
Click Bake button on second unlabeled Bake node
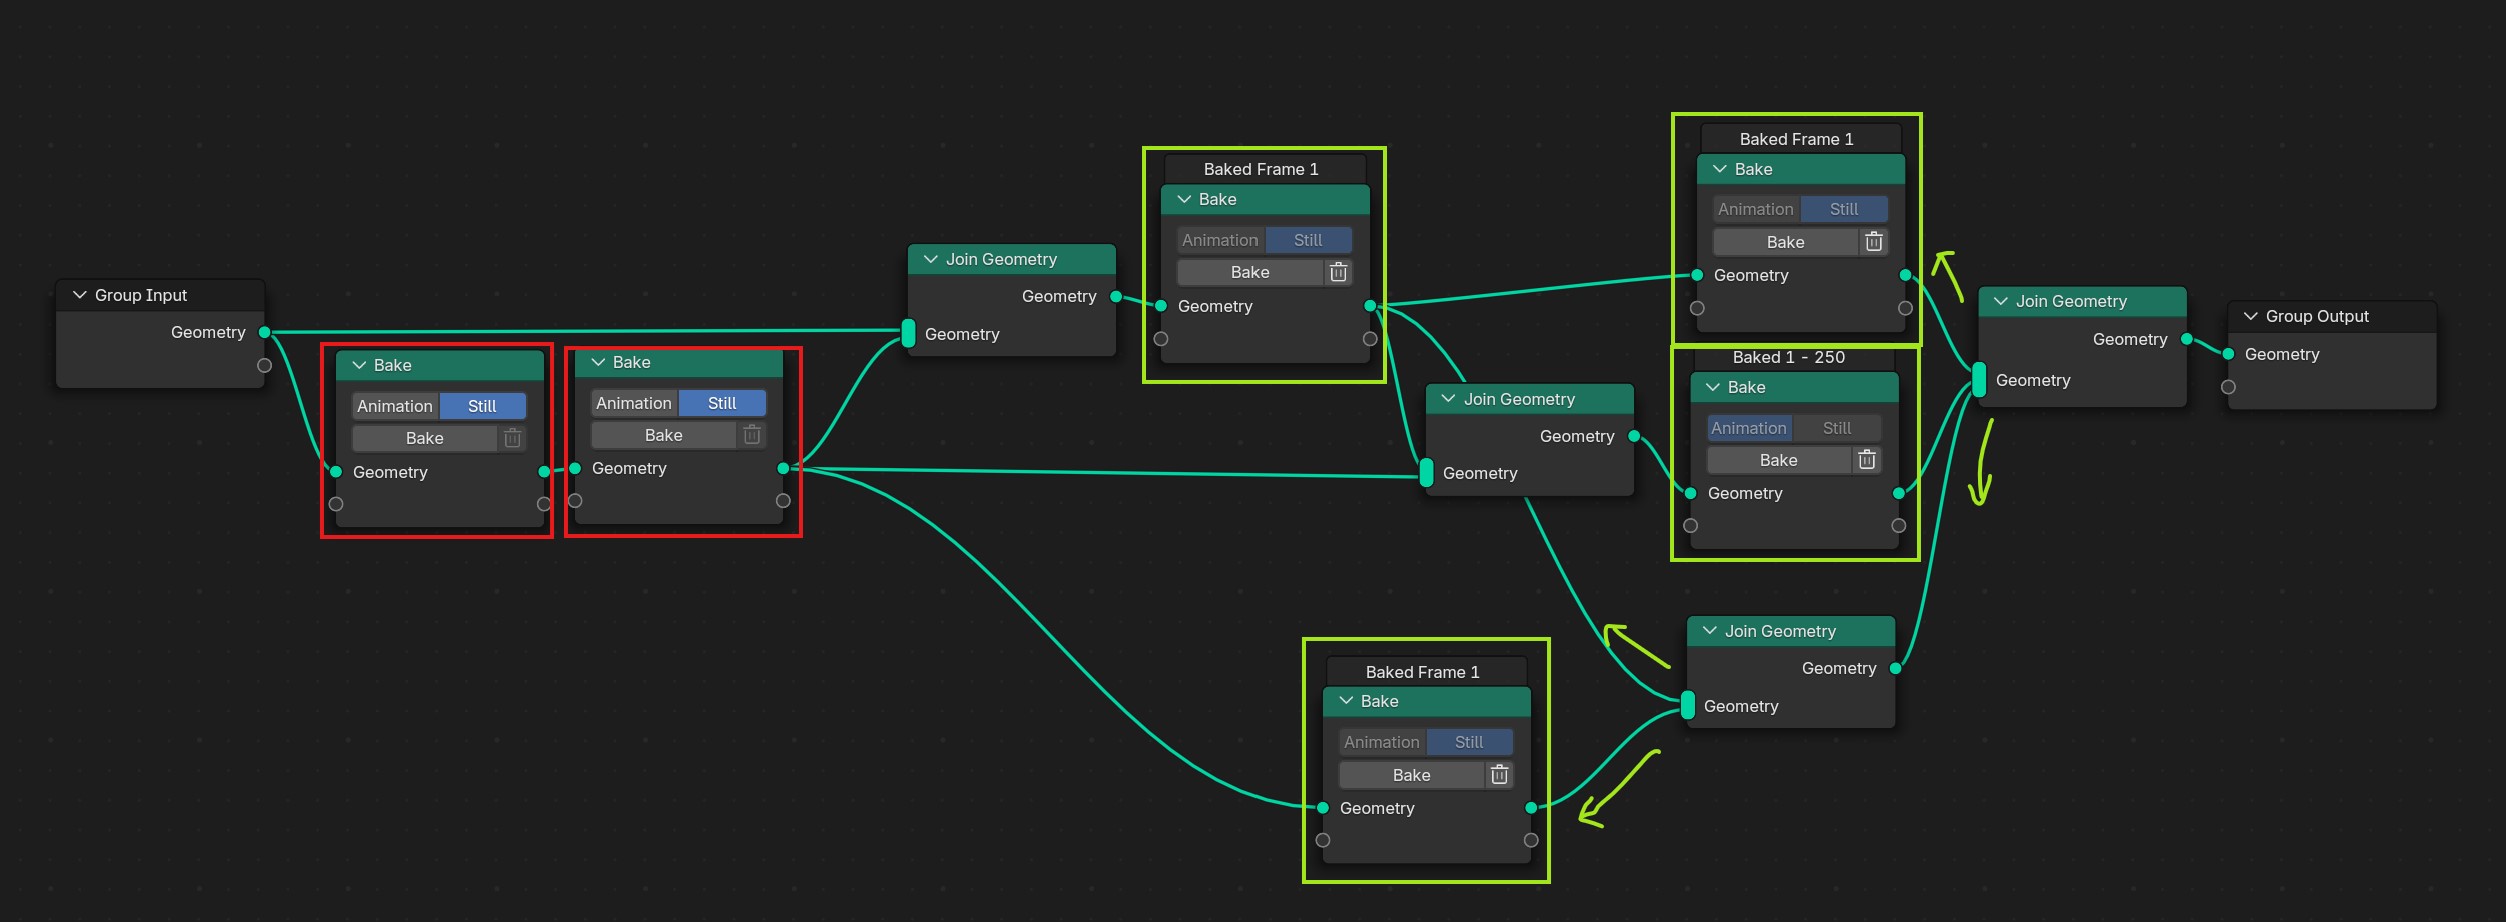point(663,435)
